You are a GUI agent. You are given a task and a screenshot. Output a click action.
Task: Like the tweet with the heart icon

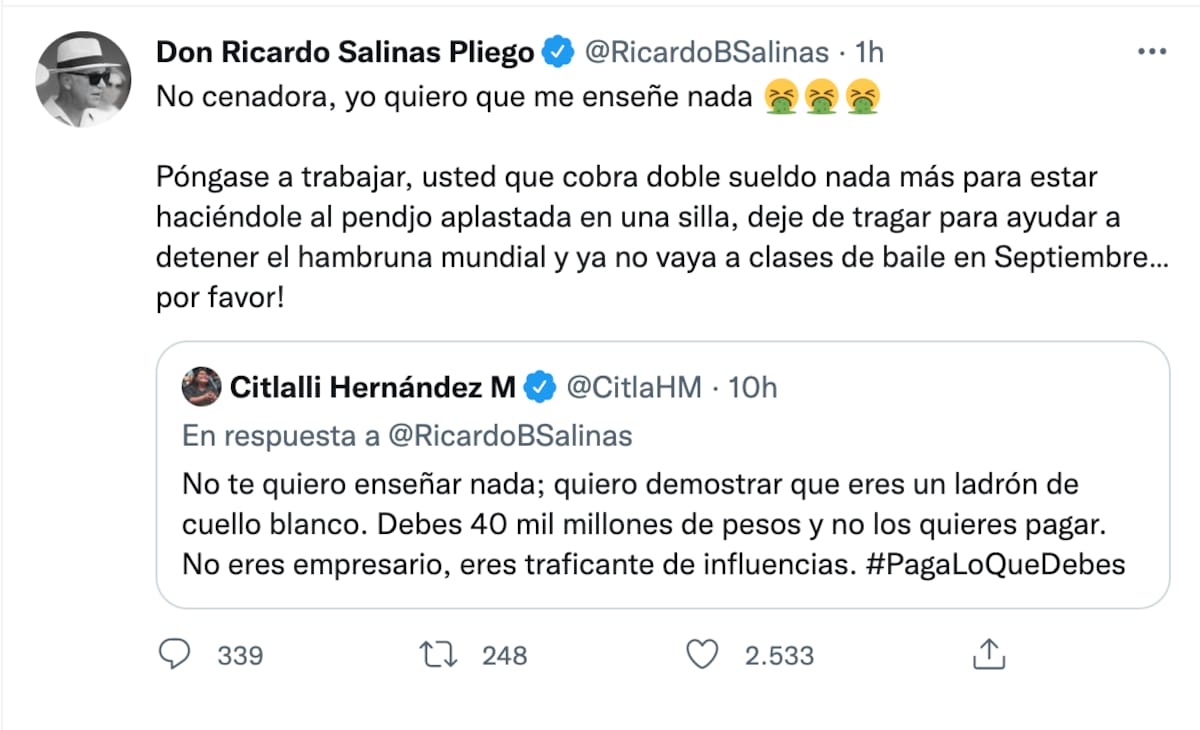coord(704,654)
